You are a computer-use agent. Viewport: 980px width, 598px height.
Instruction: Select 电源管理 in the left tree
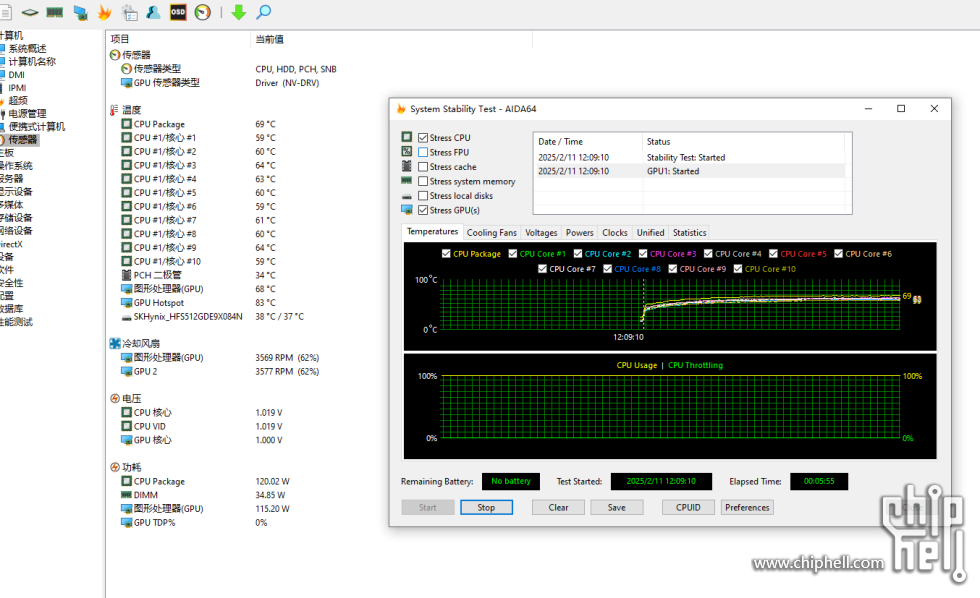pyautogui.click(x=27, y=114)
